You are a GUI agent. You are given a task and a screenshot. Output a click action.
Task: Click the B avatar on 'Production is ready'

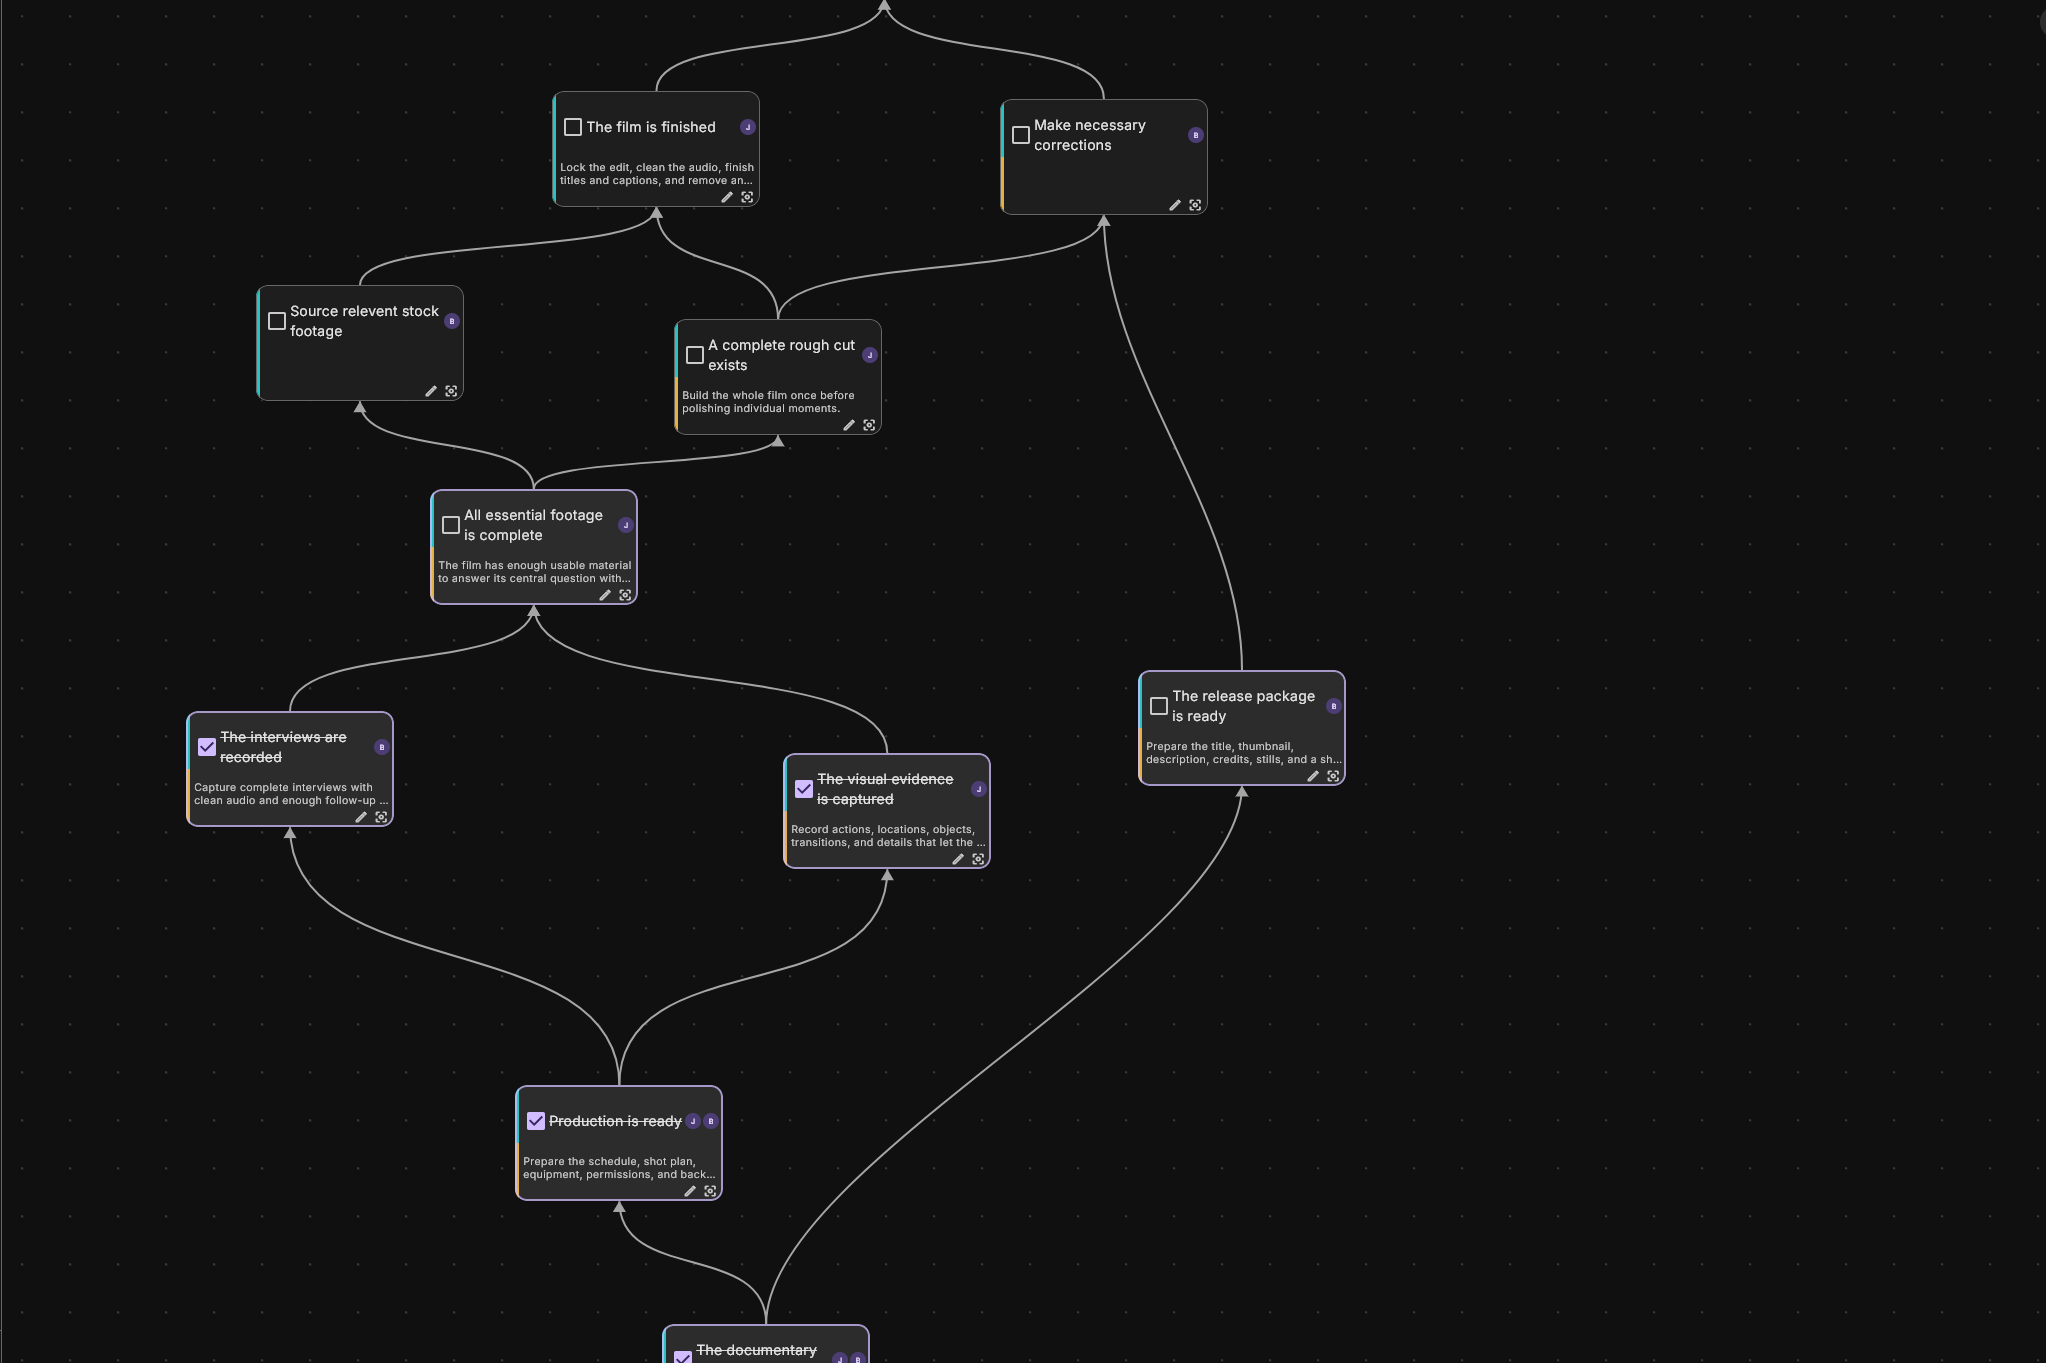711,1121
